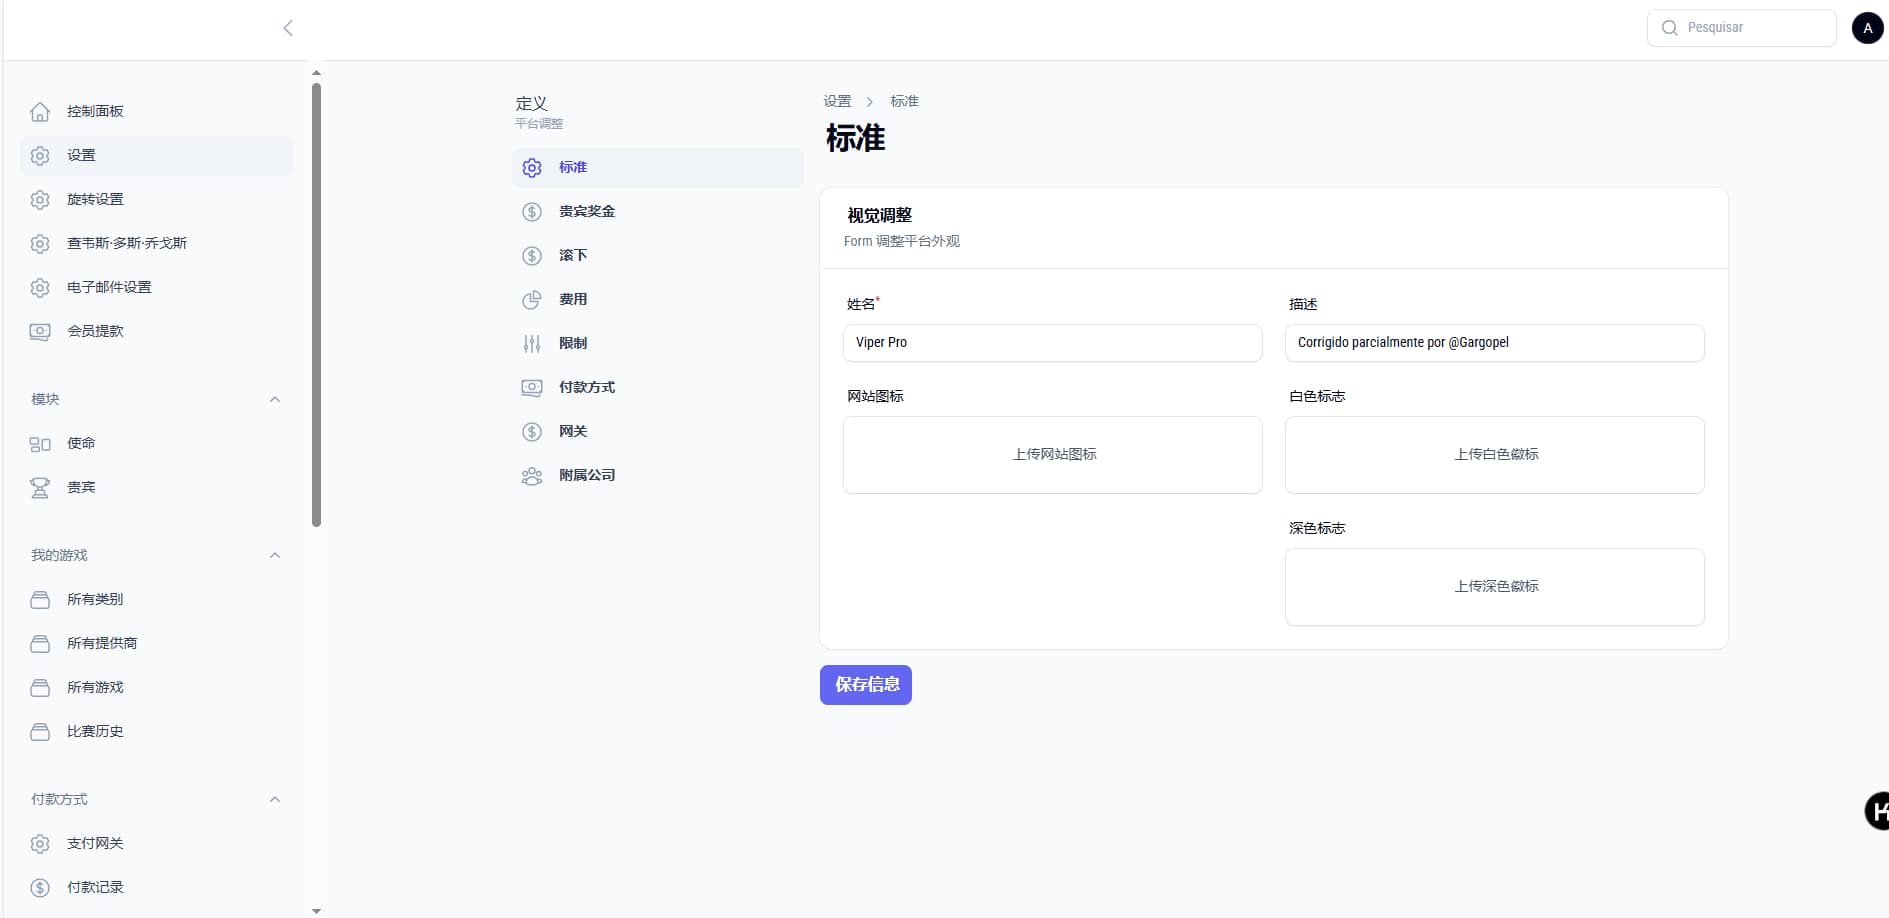Click the sliders icon beside 限制
The height and width of the screenshot is (918, 1889).
coord(532,344)
